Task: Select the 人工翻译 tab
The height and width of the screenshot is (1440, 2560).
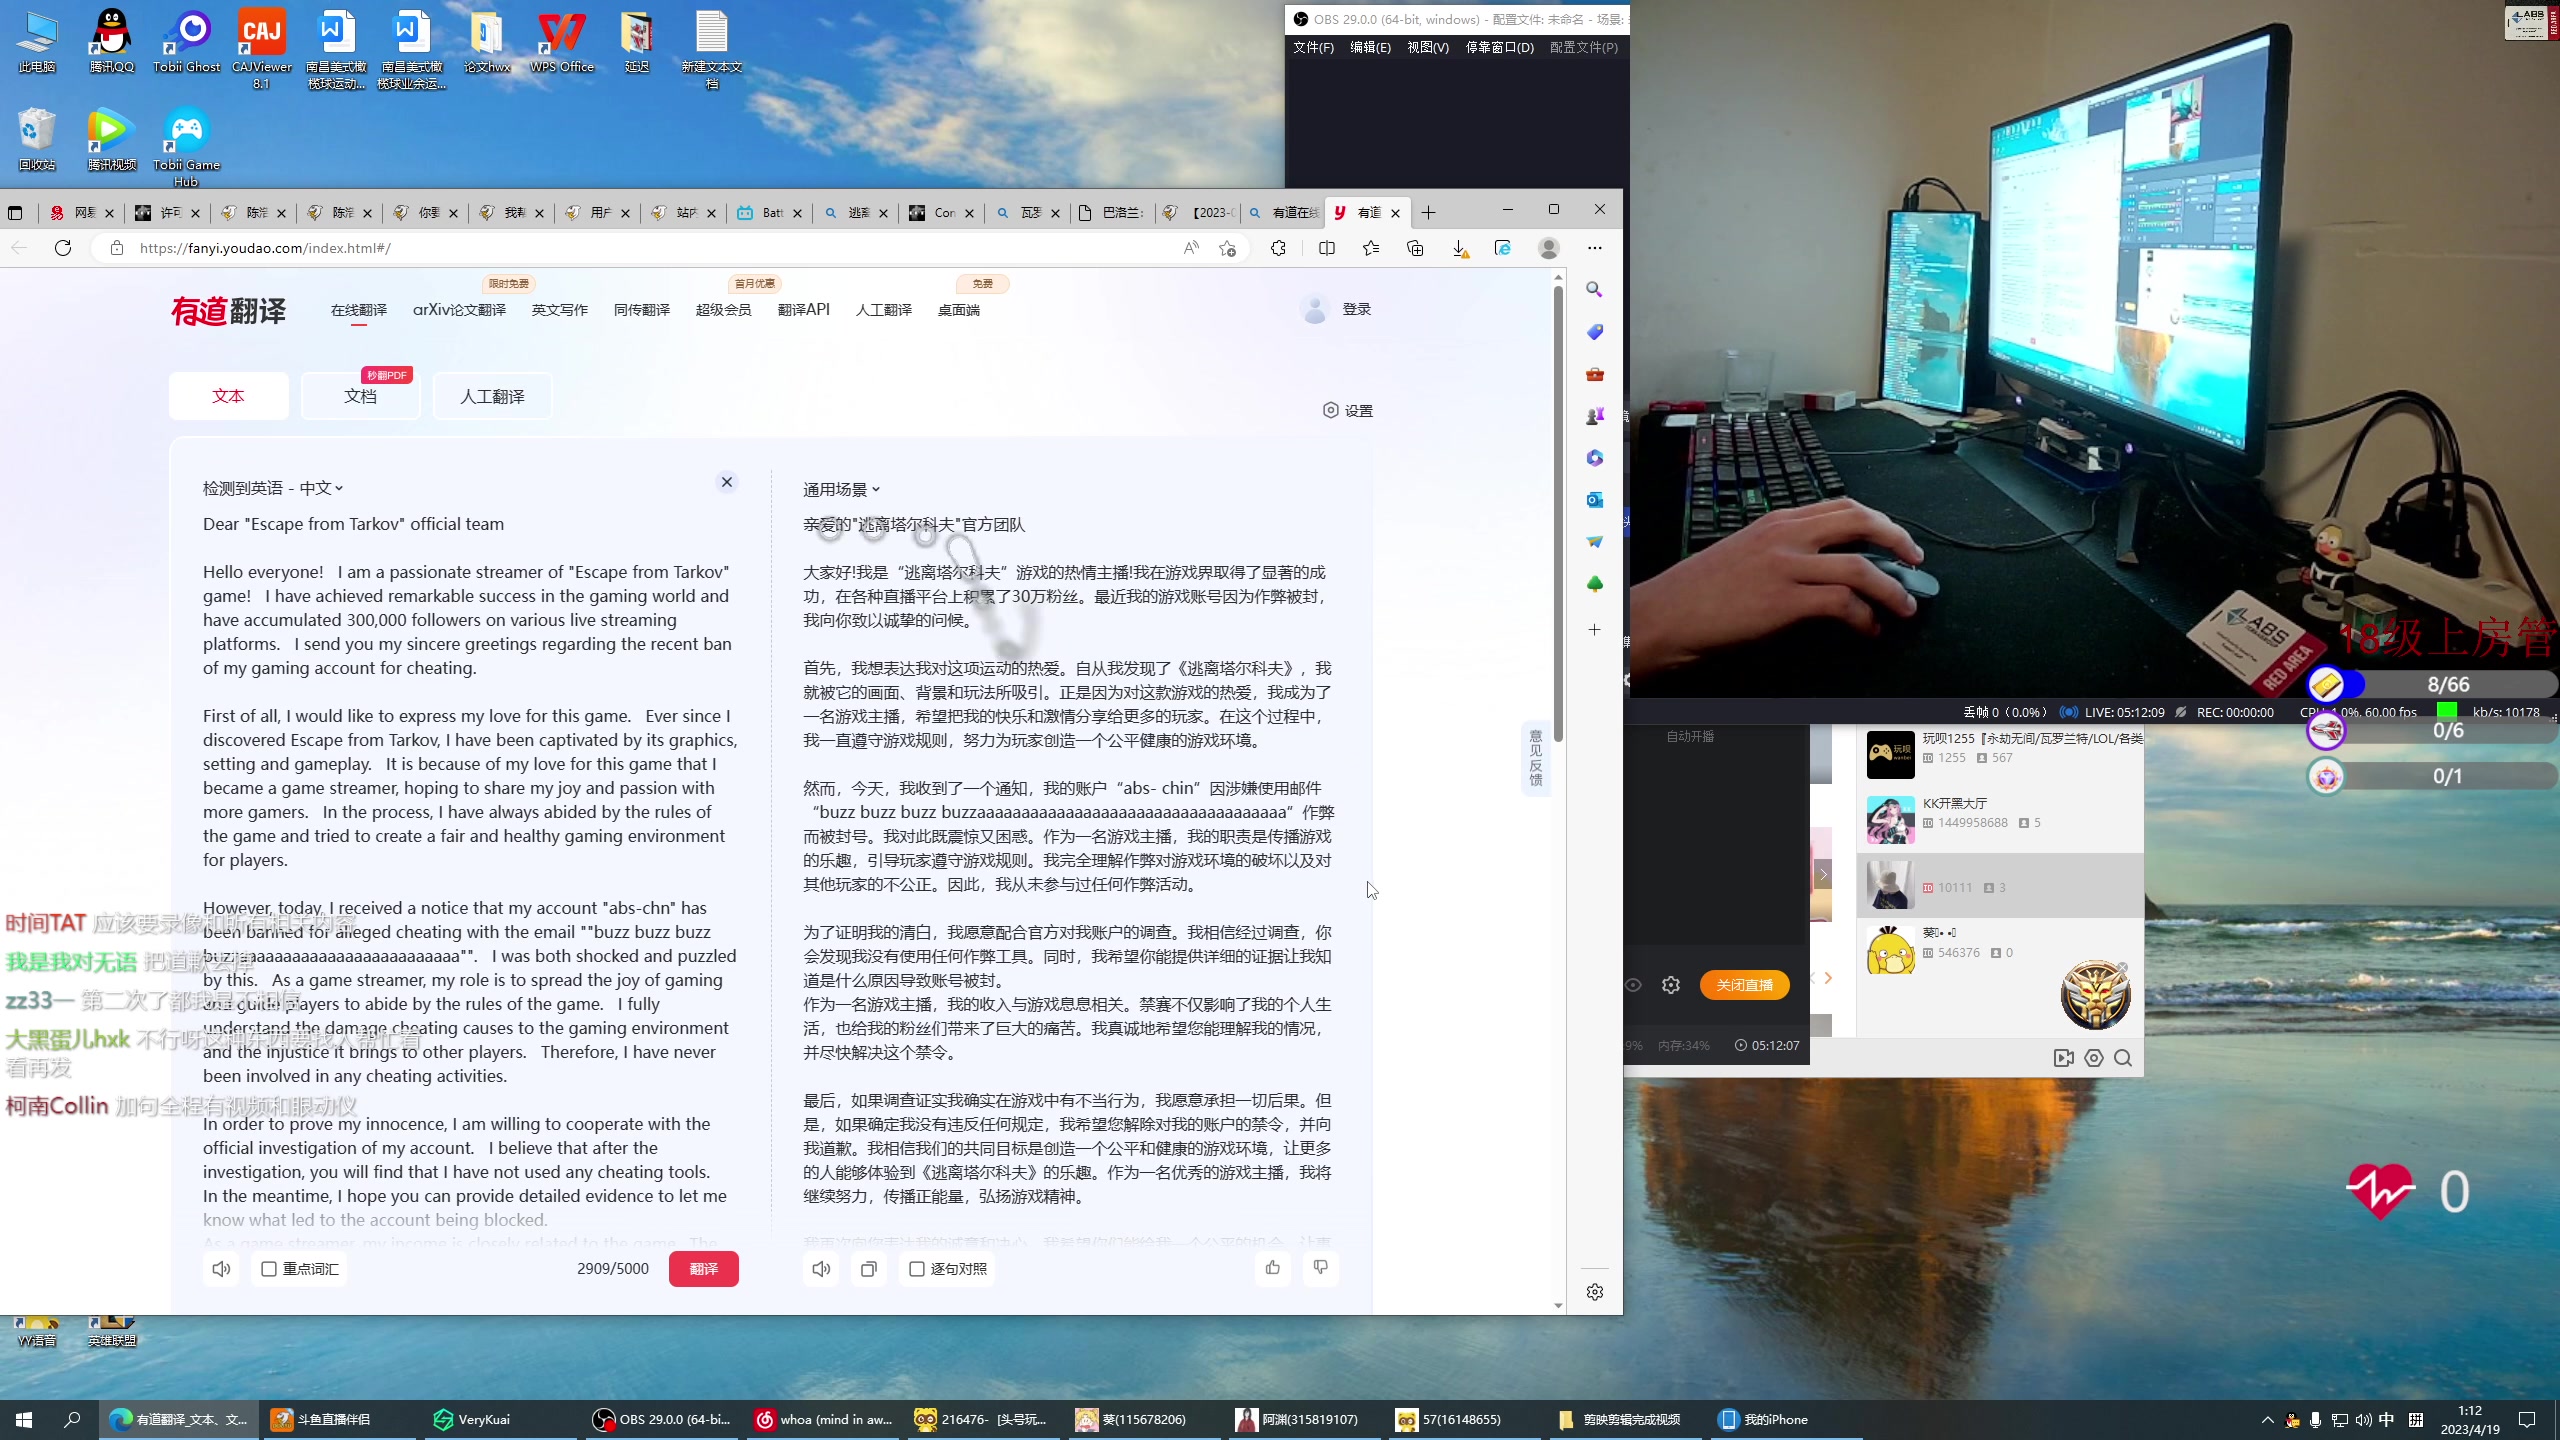Action: (x=492, y=396)
